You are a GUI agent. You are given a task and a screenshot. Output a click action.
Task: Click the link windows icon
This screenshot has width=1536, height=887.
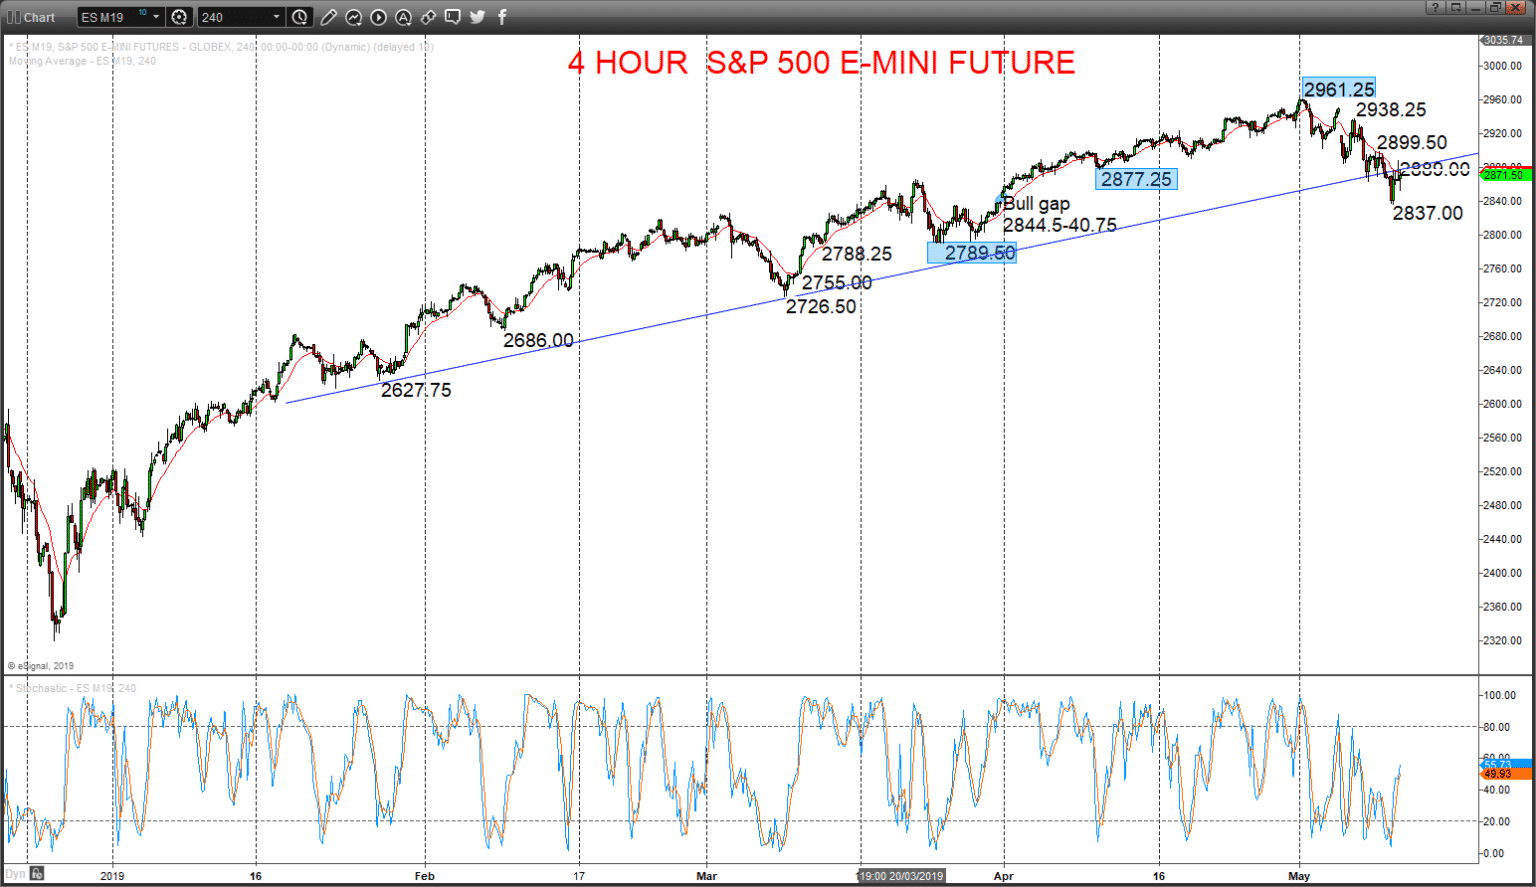click(x=428, y=17)
